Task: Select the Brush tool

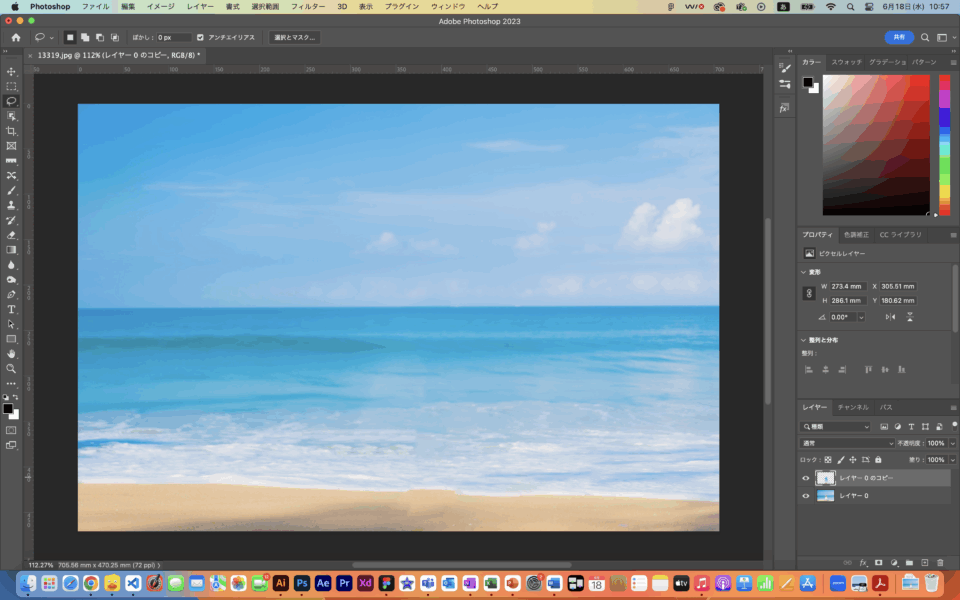Action: coord(11,190)
